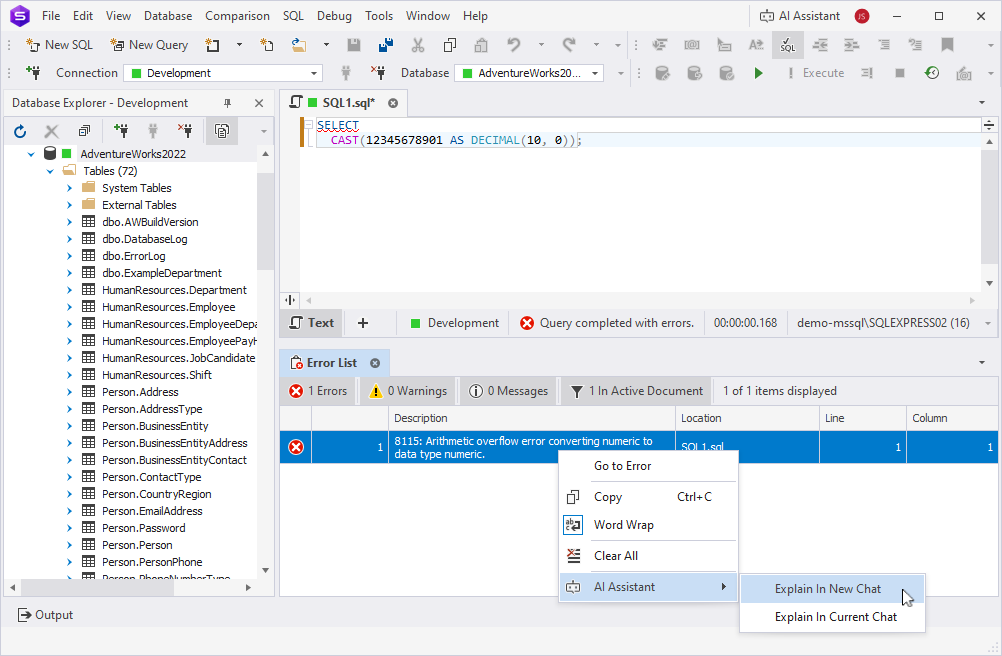The height and width of the screenshot is (656, 1002).
Task: Toggle the 0 Warnings filter
Action: point(405,391)
